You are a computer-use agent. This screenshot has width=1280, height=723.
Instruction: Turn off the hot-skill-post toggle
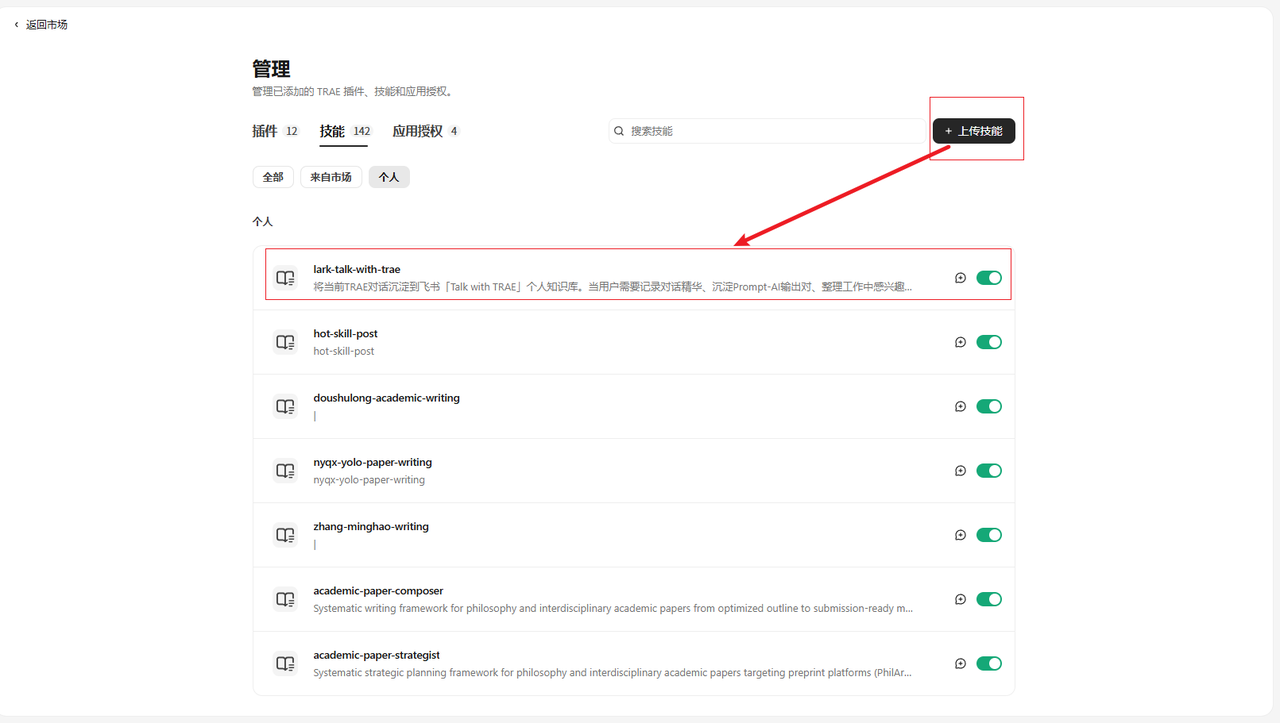click(989, 342)
